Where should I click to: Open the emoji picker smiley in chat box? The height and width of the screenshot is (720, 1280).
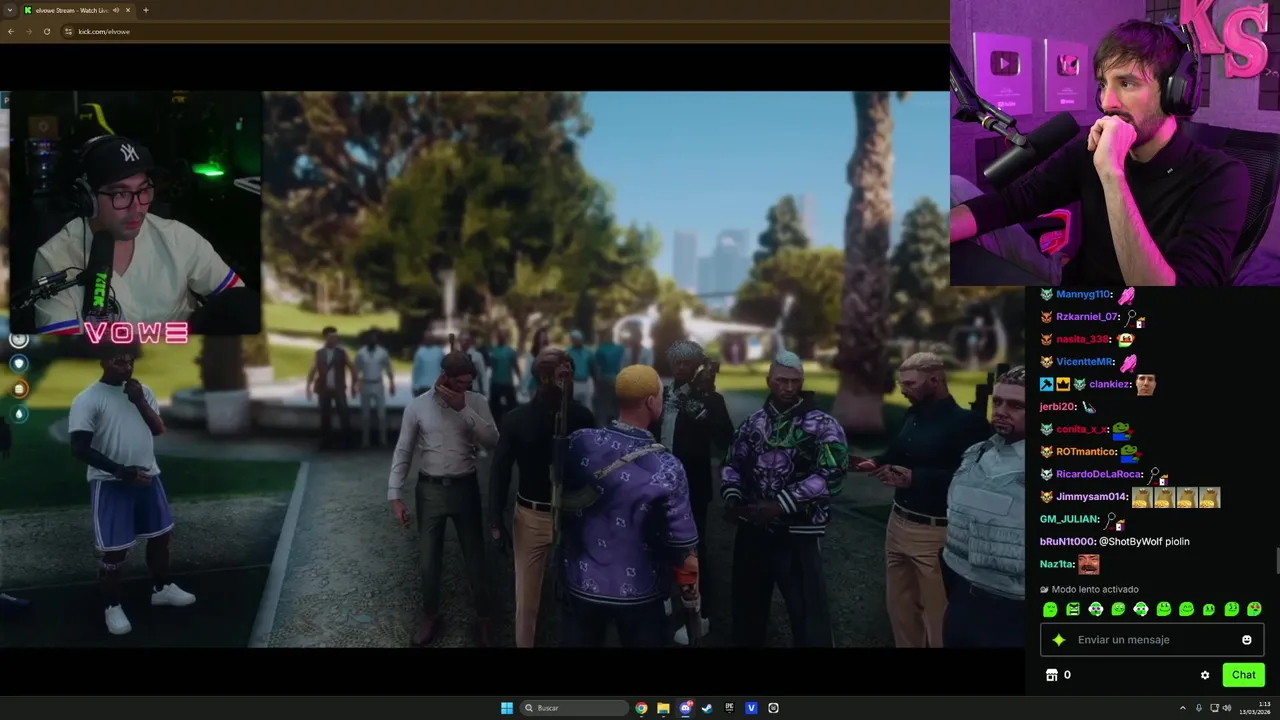click(x=1247, y=640)
